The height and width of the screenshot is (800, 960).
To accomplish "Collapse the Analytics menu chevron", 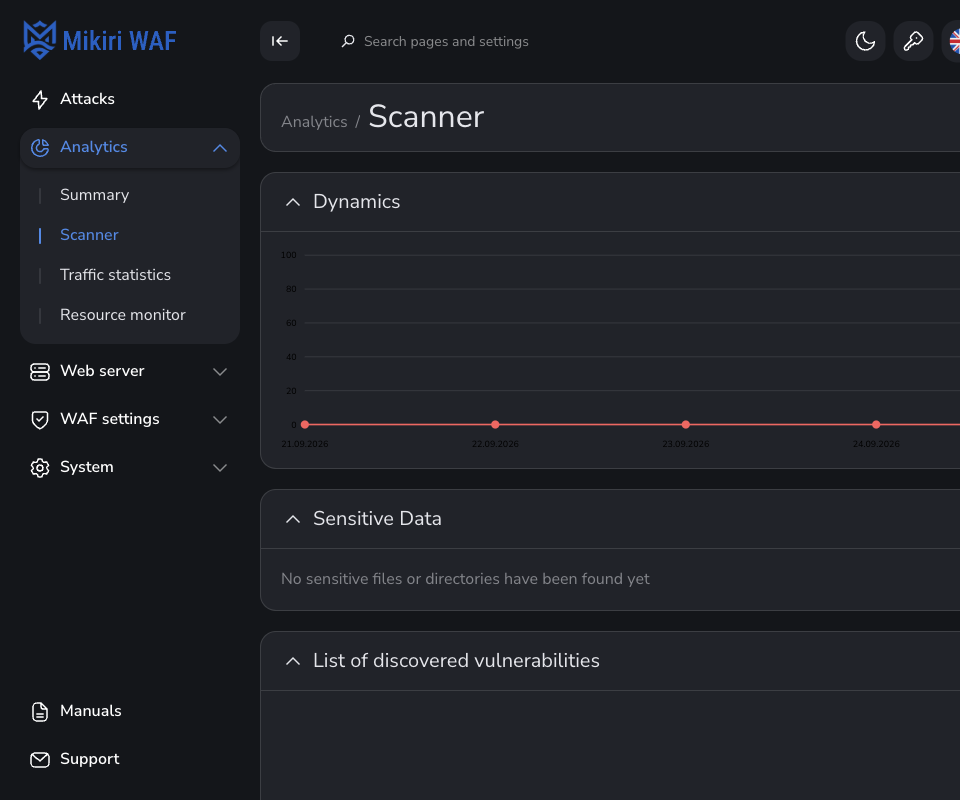I will pos(220,148).
